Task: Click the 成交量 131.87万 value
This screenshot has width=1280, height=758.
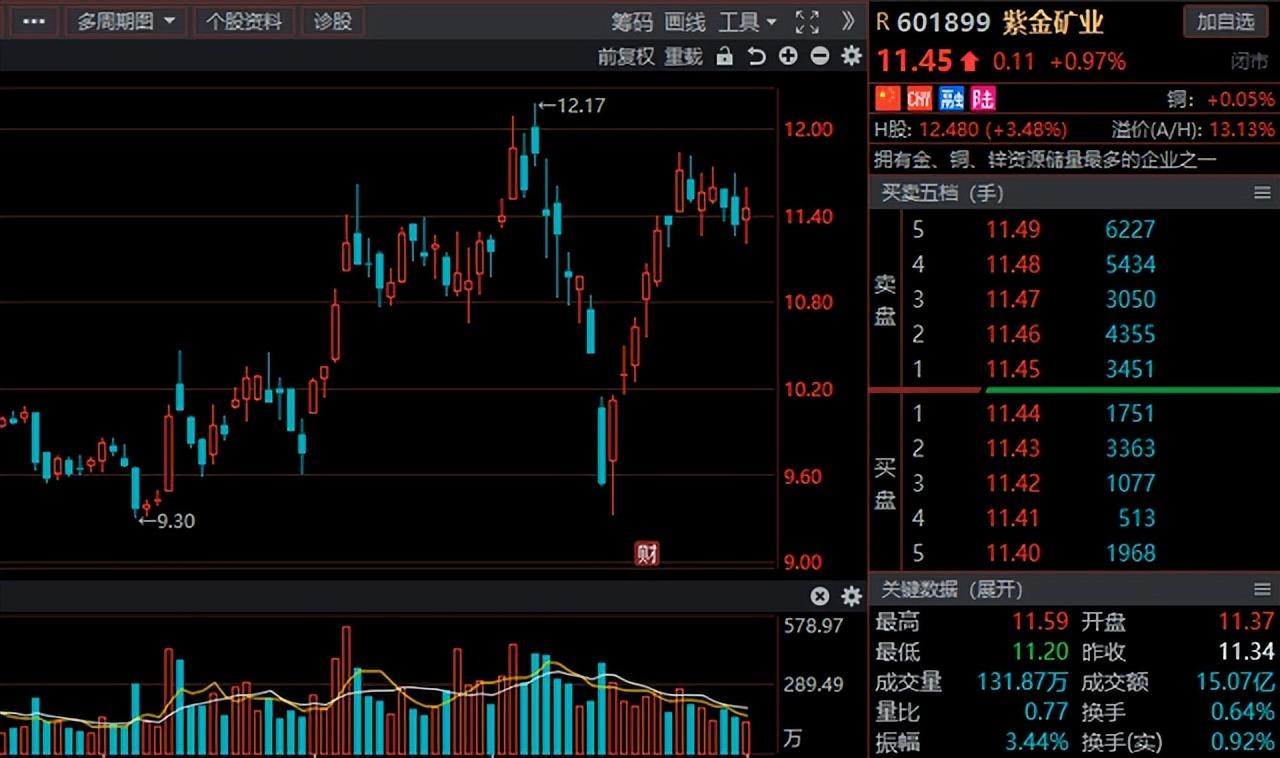Action: [1022, 683]
